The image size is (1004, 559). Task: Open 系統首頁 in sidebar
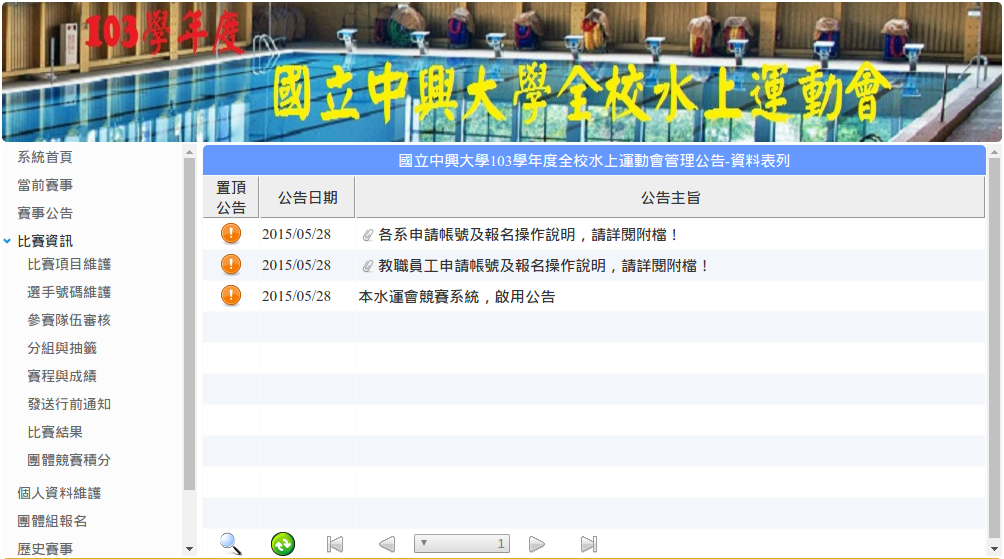coord(45,157)
